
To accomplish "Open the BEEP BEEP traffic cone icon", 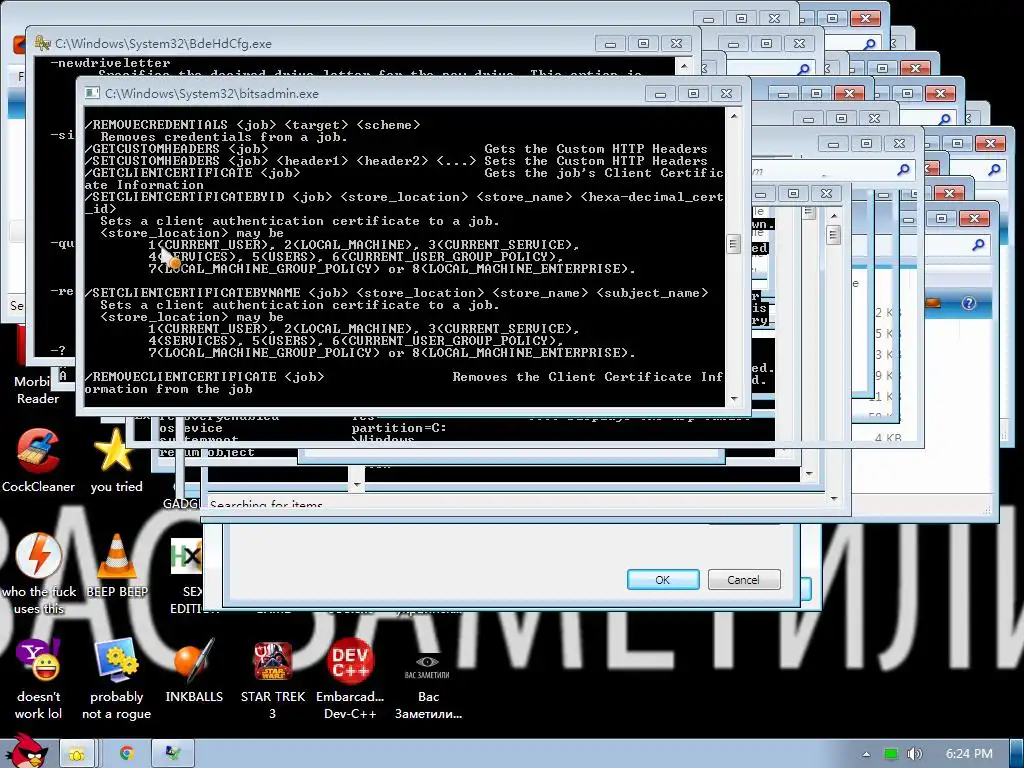I will coord(117,566).
